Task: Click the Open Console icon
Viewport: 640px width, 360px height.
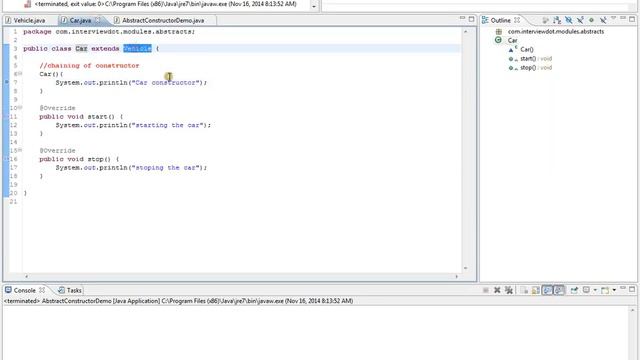Action: tap(605, 290)
